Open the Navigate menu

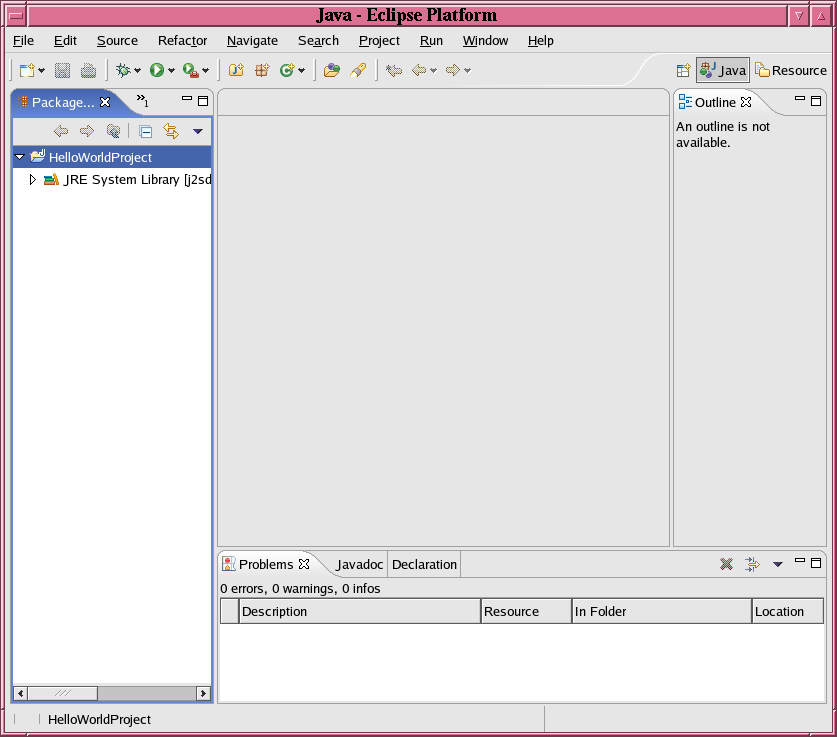click(252, 41)
